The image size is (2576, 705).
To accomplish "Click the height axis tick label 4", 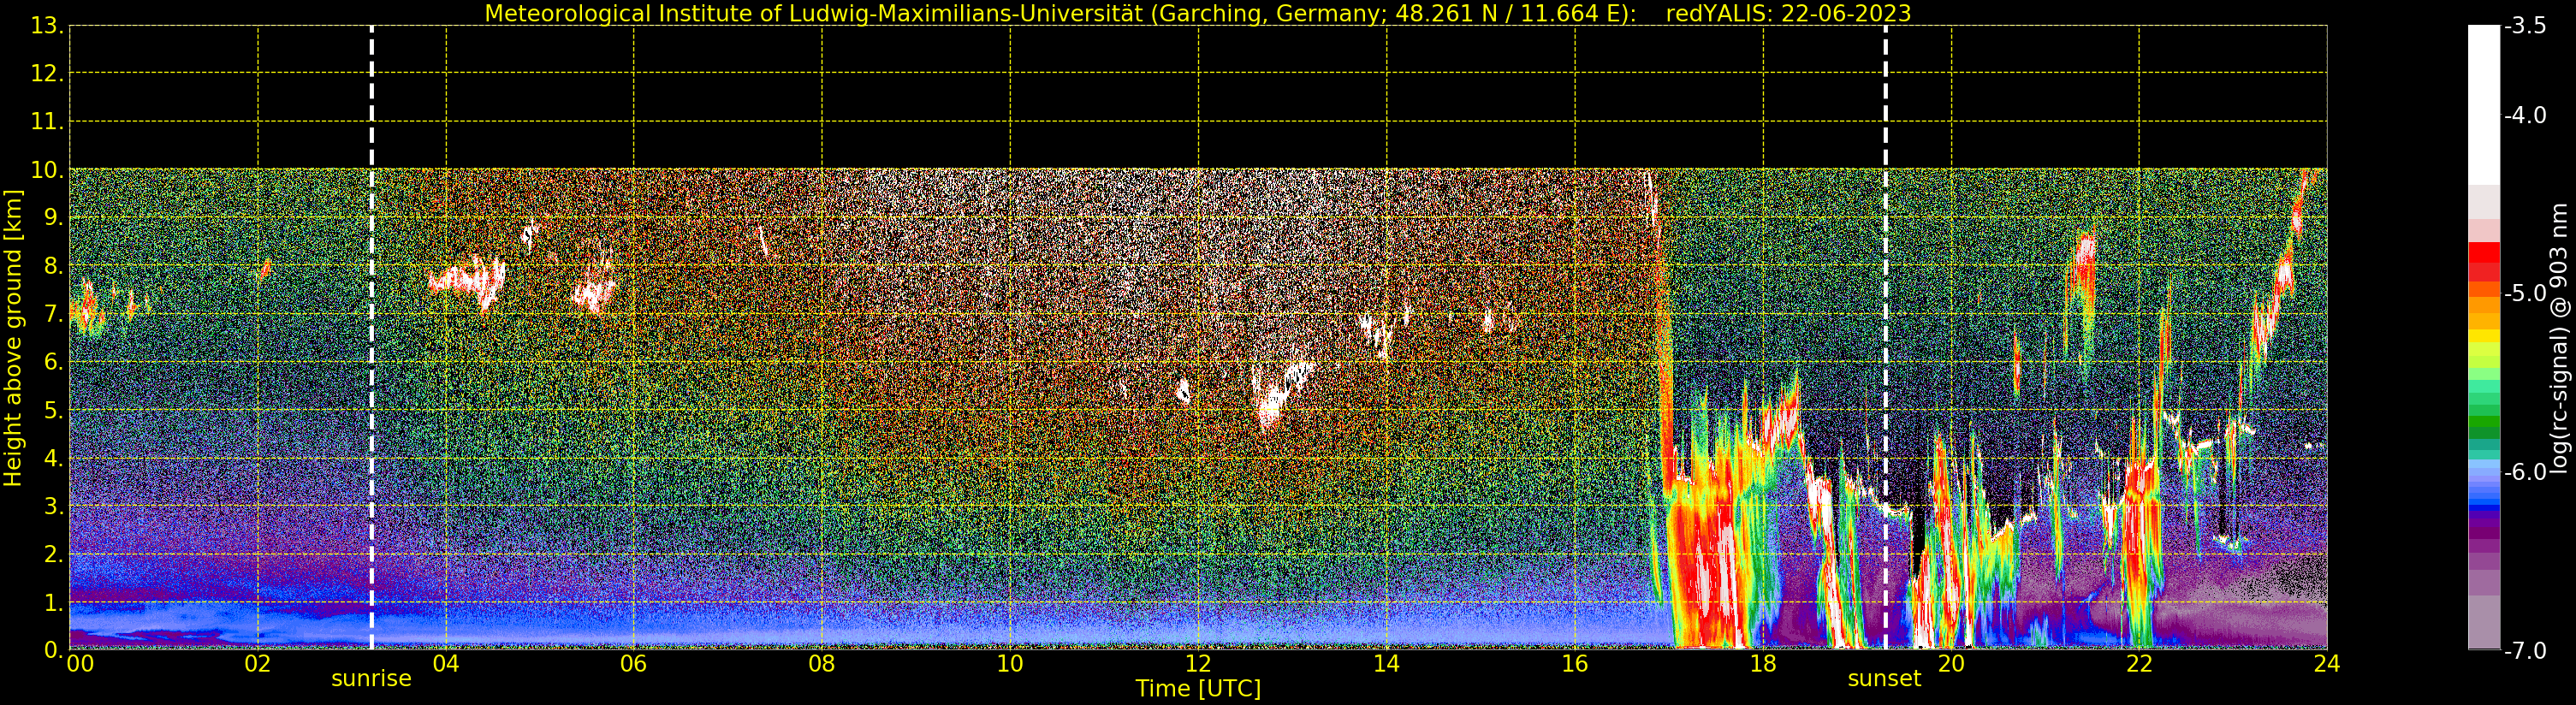I will (x=53, y=459).
